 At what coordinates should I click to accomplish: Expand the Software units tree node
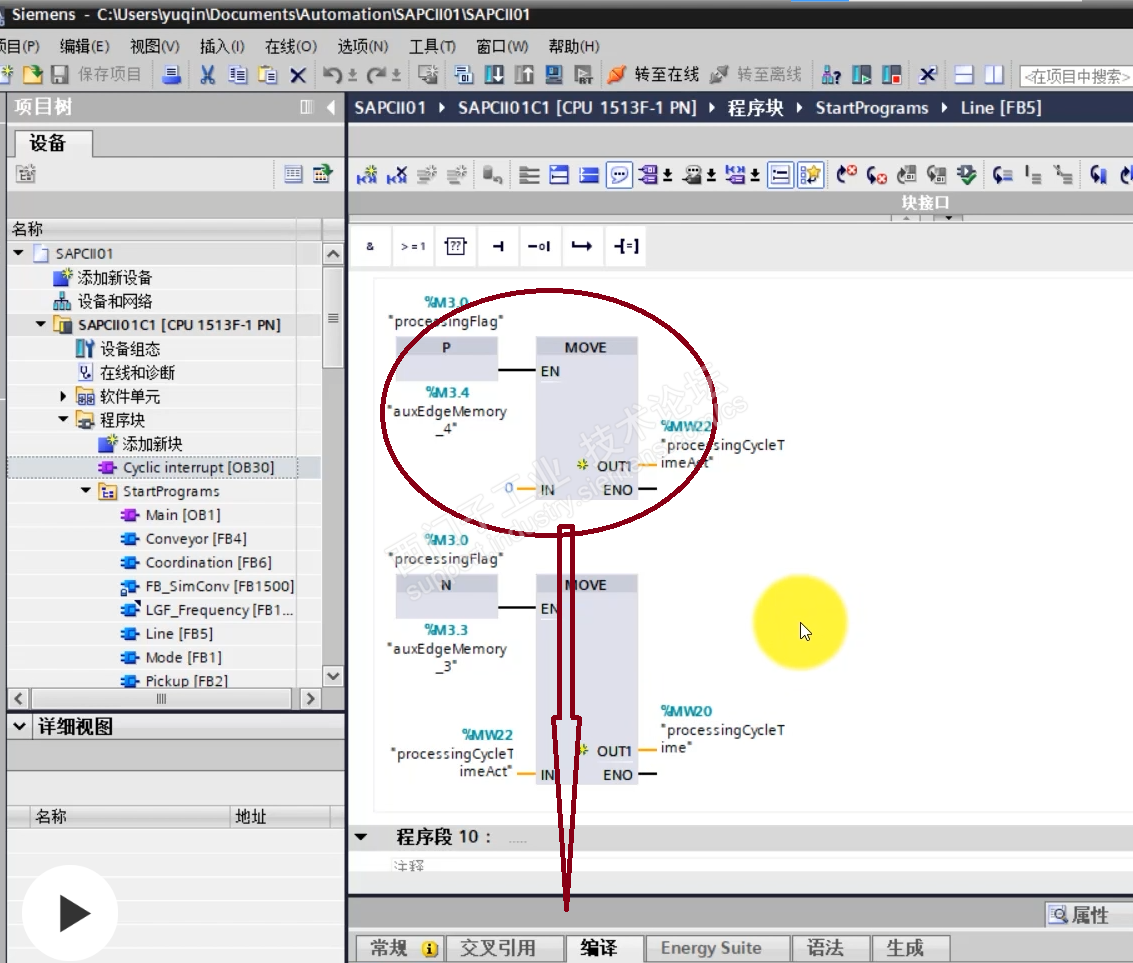pyautogui.click(x=64, y=396)
